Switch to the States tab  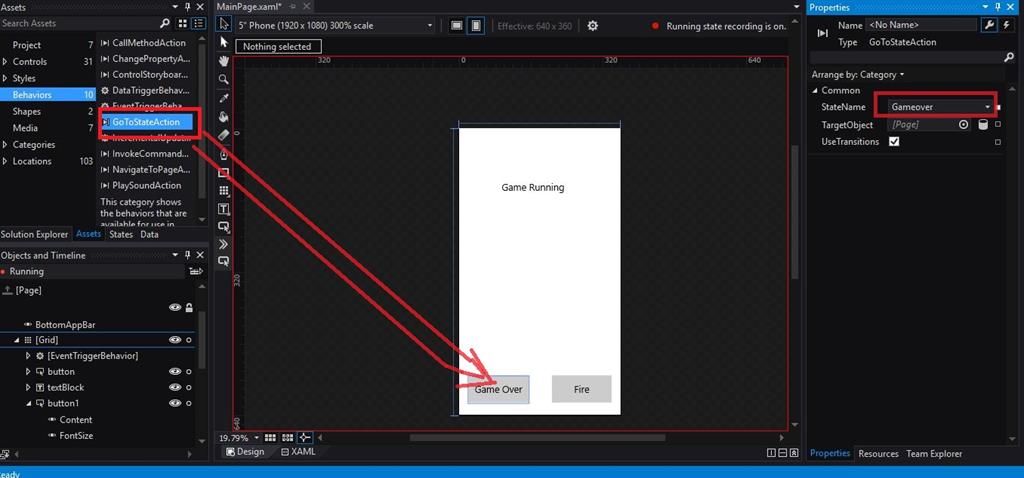pyautogui.click(x=121, y=234)
